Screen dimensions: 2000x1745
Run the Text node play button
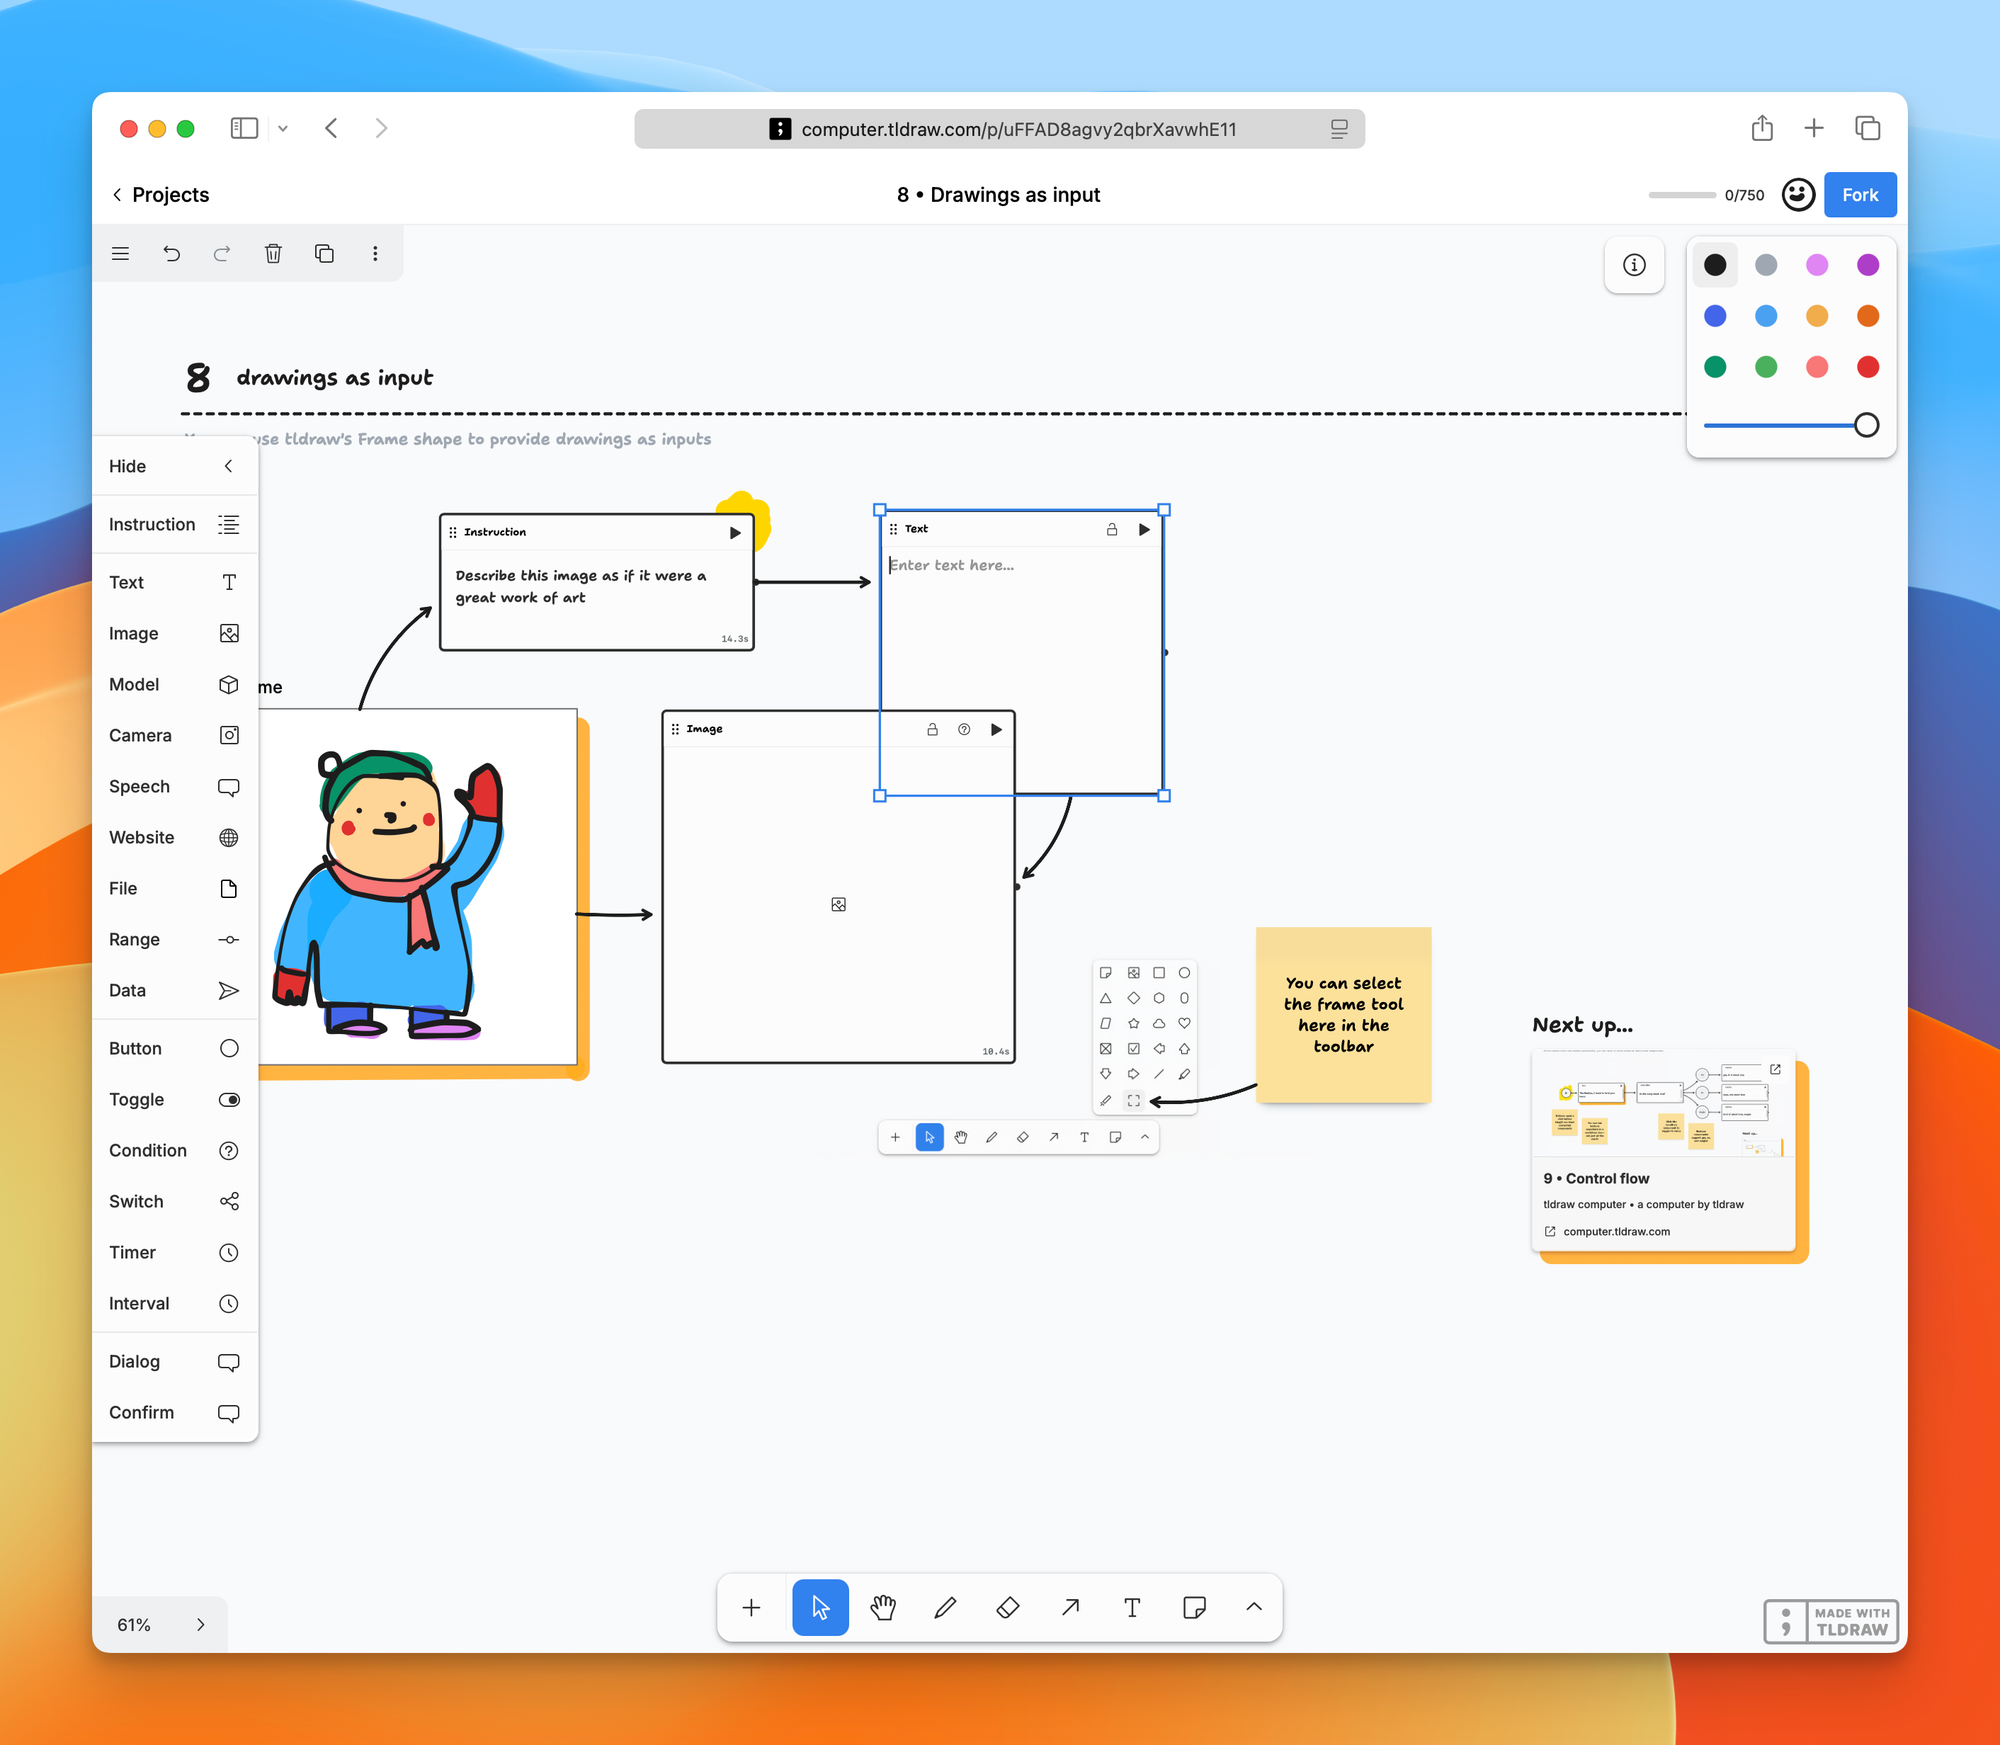pyautogui.click(x=1144, y=530)
